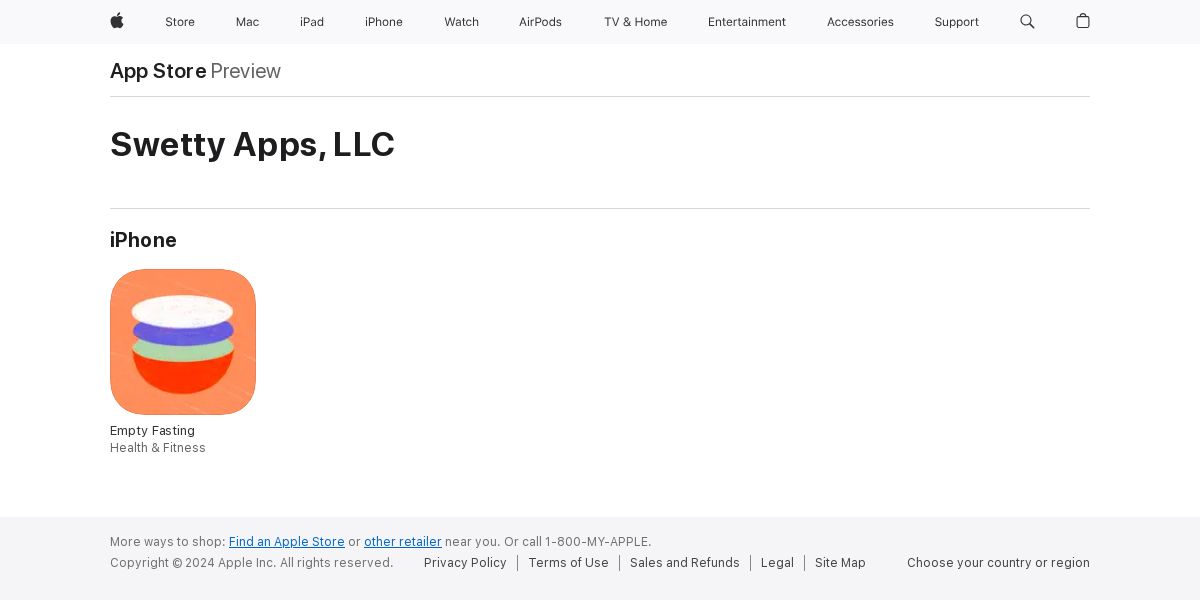Click Choose your country or region
Image resolution: width=1200 pixels, height=600 pixels.
(998, 563)
